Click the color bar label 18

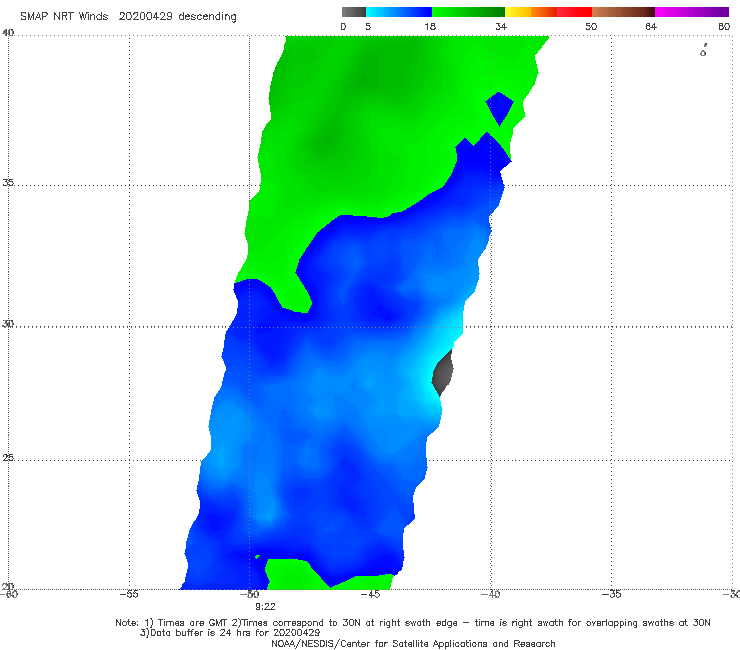(x=430, y=27)
